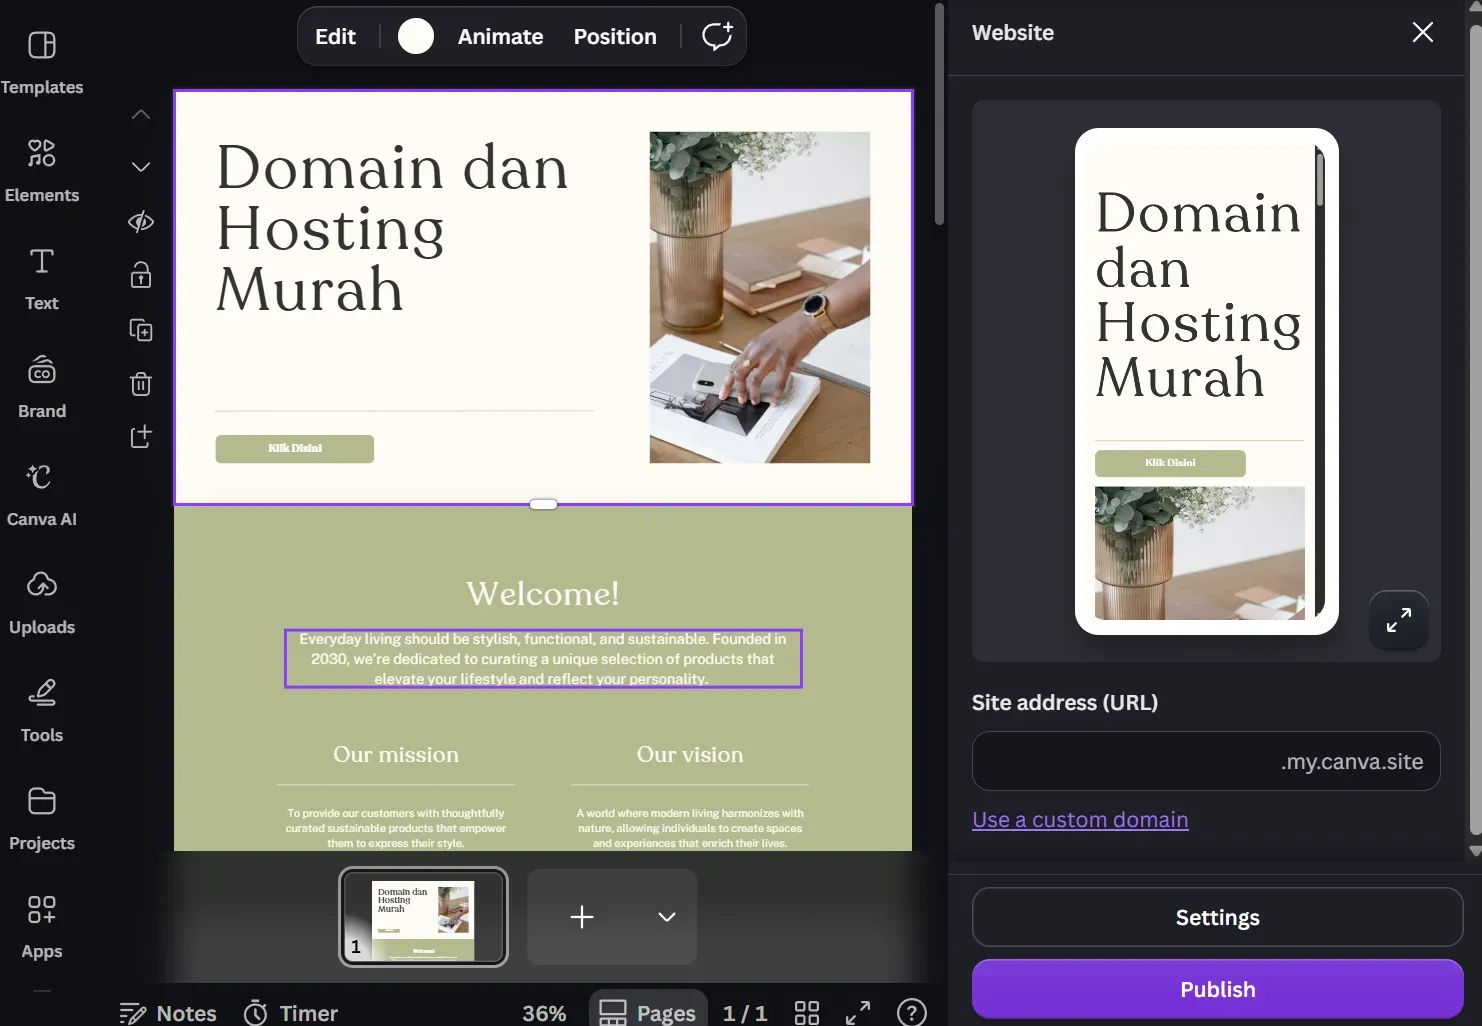
Task: Click the Site address URL input field
Action: tap(1206, 761)
